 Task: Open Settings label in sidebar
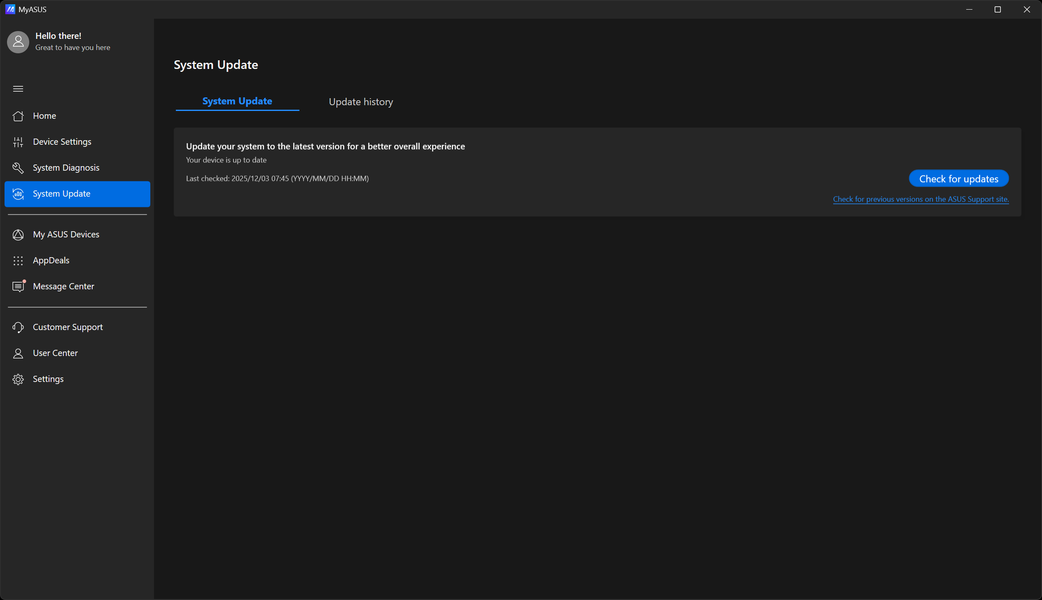tap(48, 379)
